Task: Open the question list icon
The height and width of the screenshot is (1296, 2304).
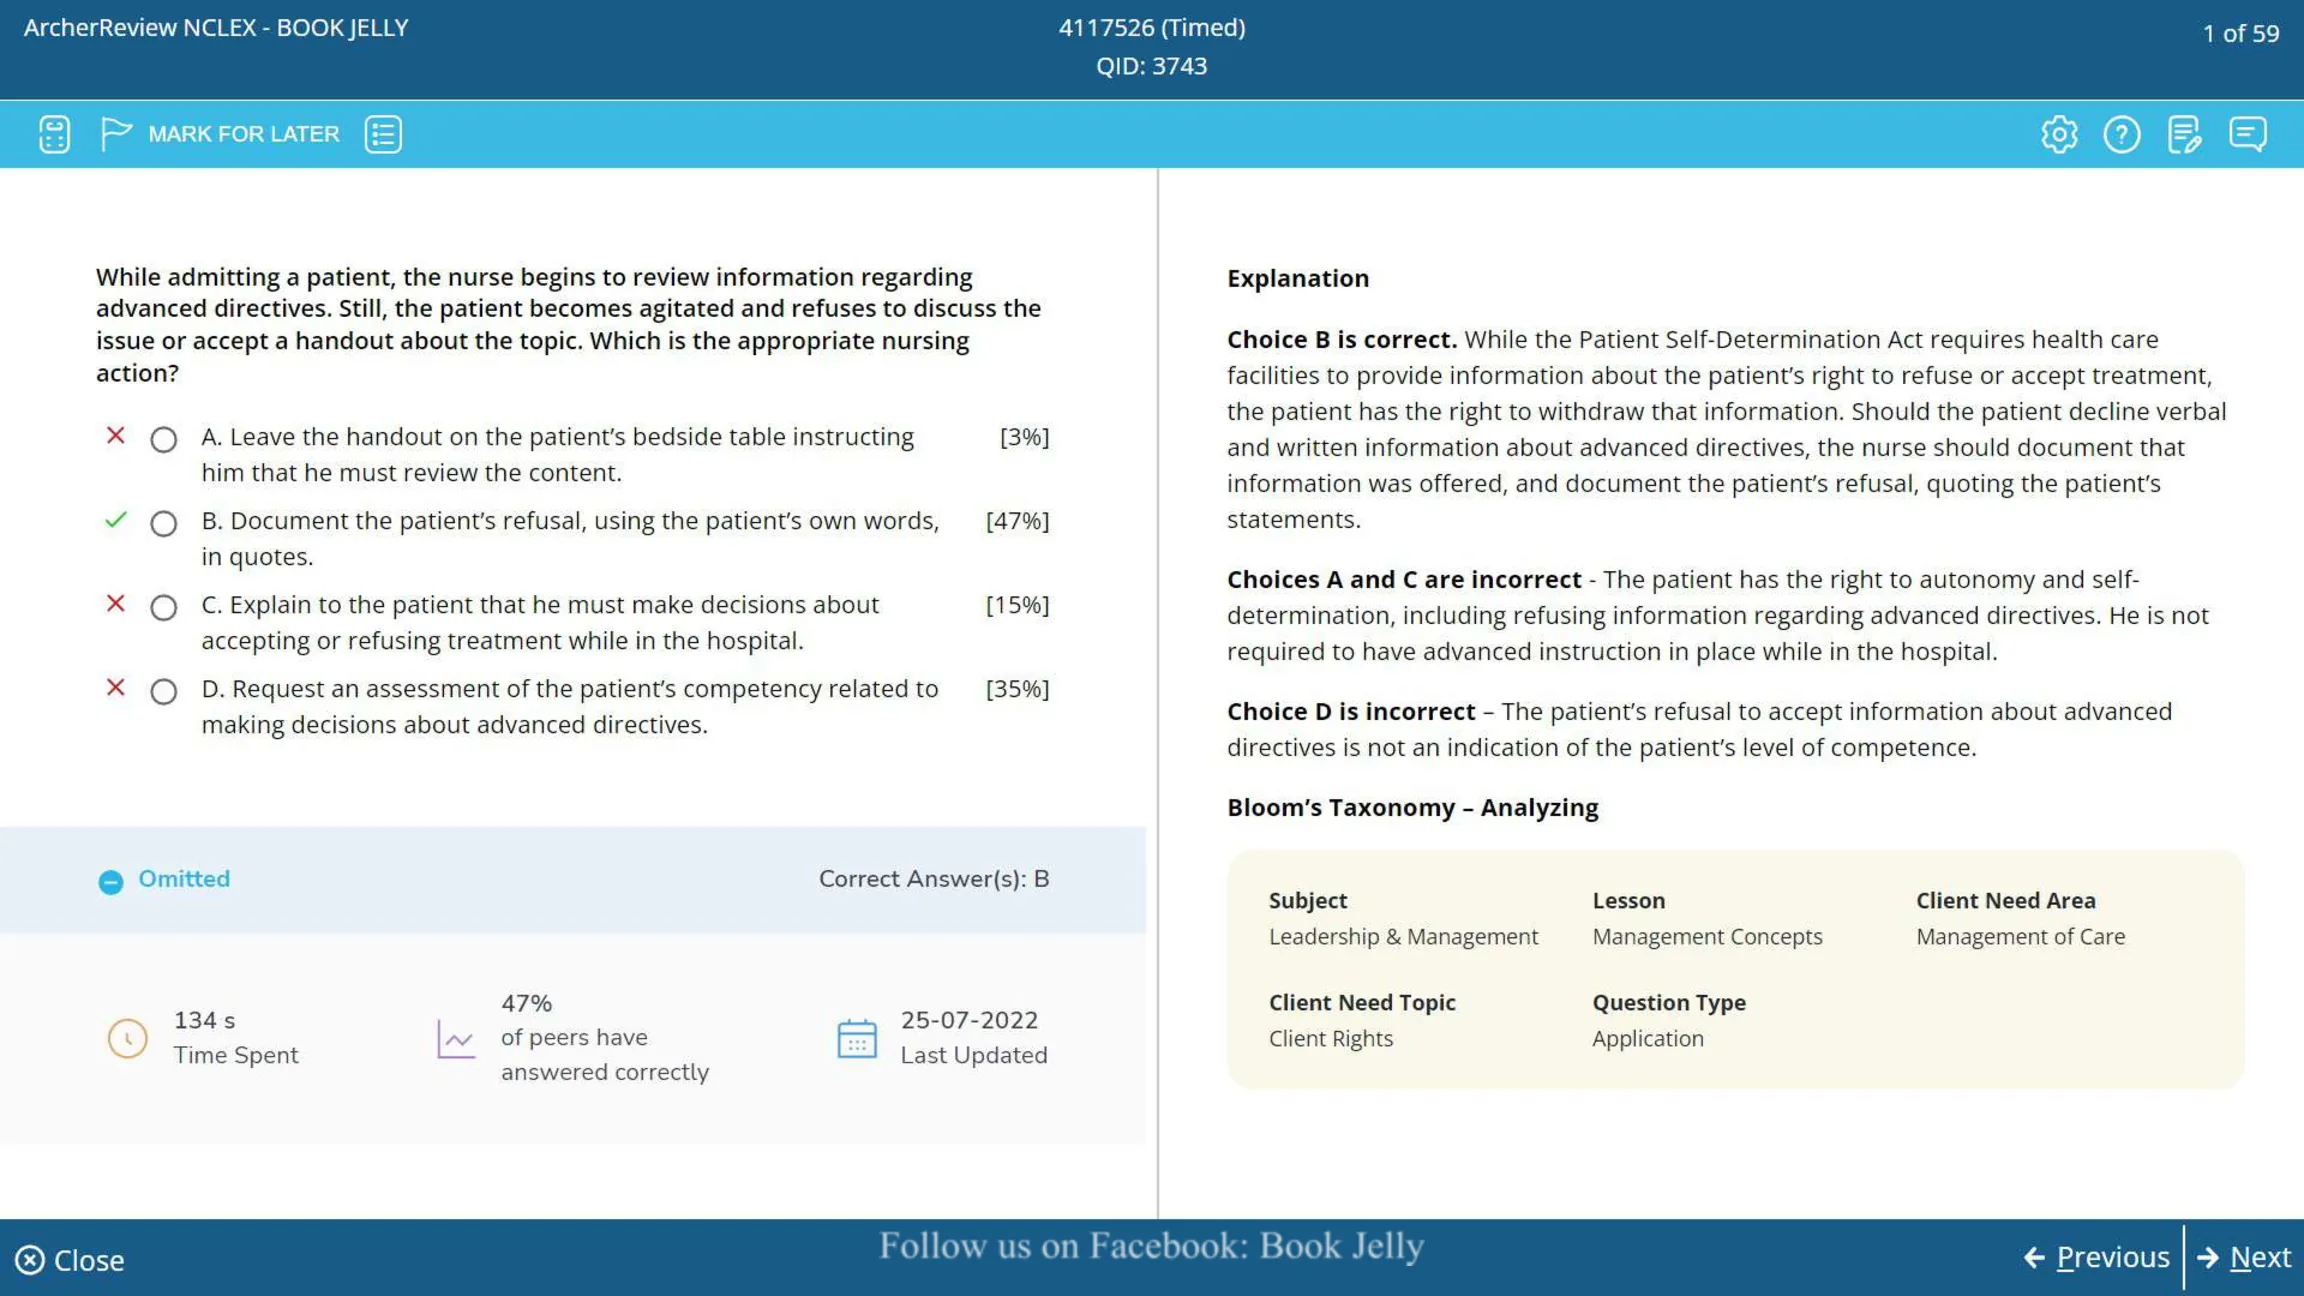Action: click(383, 134)
